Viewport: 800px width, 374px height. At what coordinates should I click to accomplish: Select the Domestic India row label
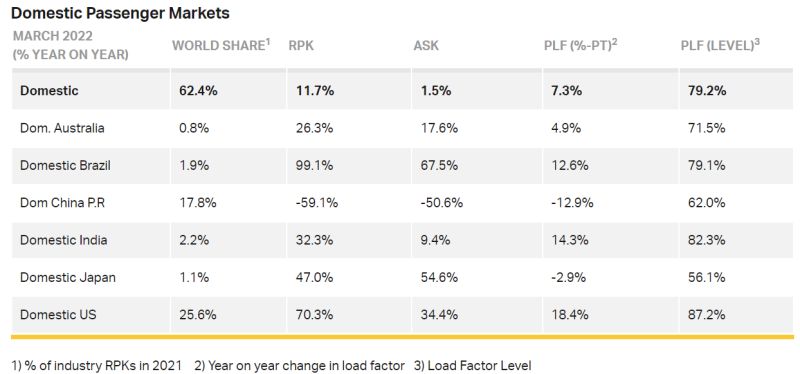click(x=64, y=240)
